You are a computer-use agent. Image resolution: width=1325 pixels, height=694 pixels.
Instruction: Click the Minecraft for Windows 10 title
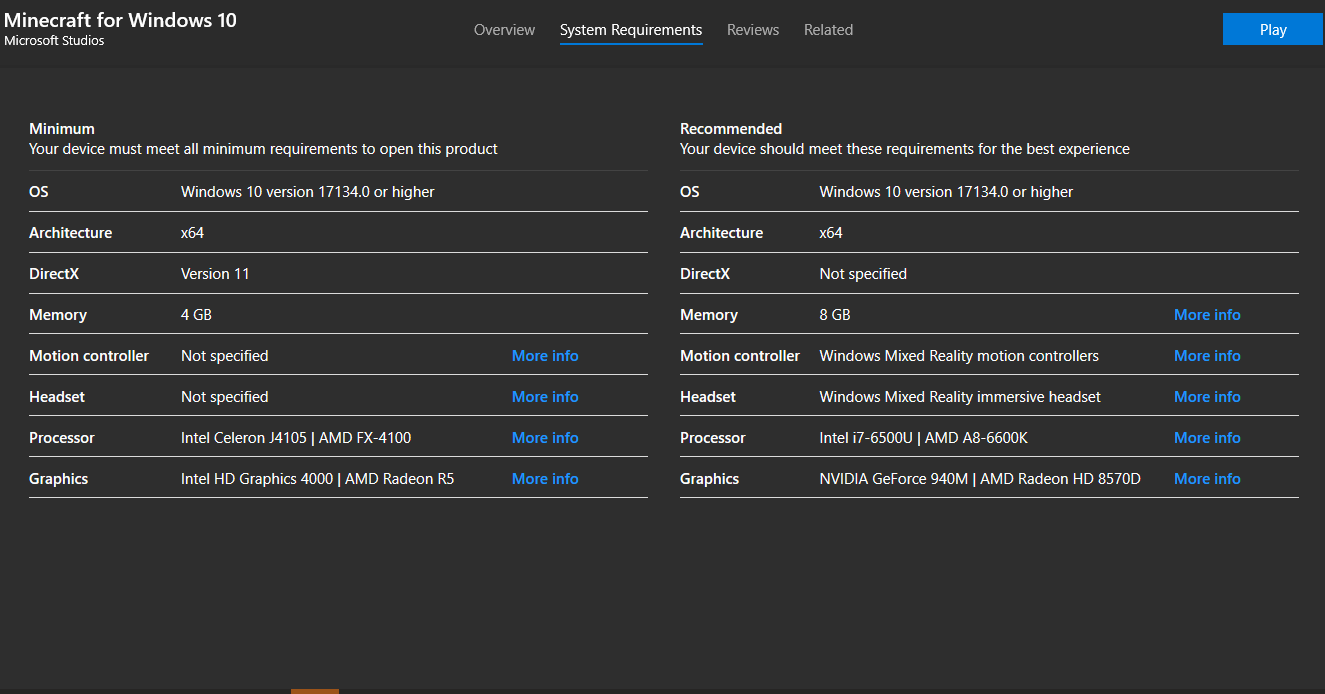(x=120, y=20)
